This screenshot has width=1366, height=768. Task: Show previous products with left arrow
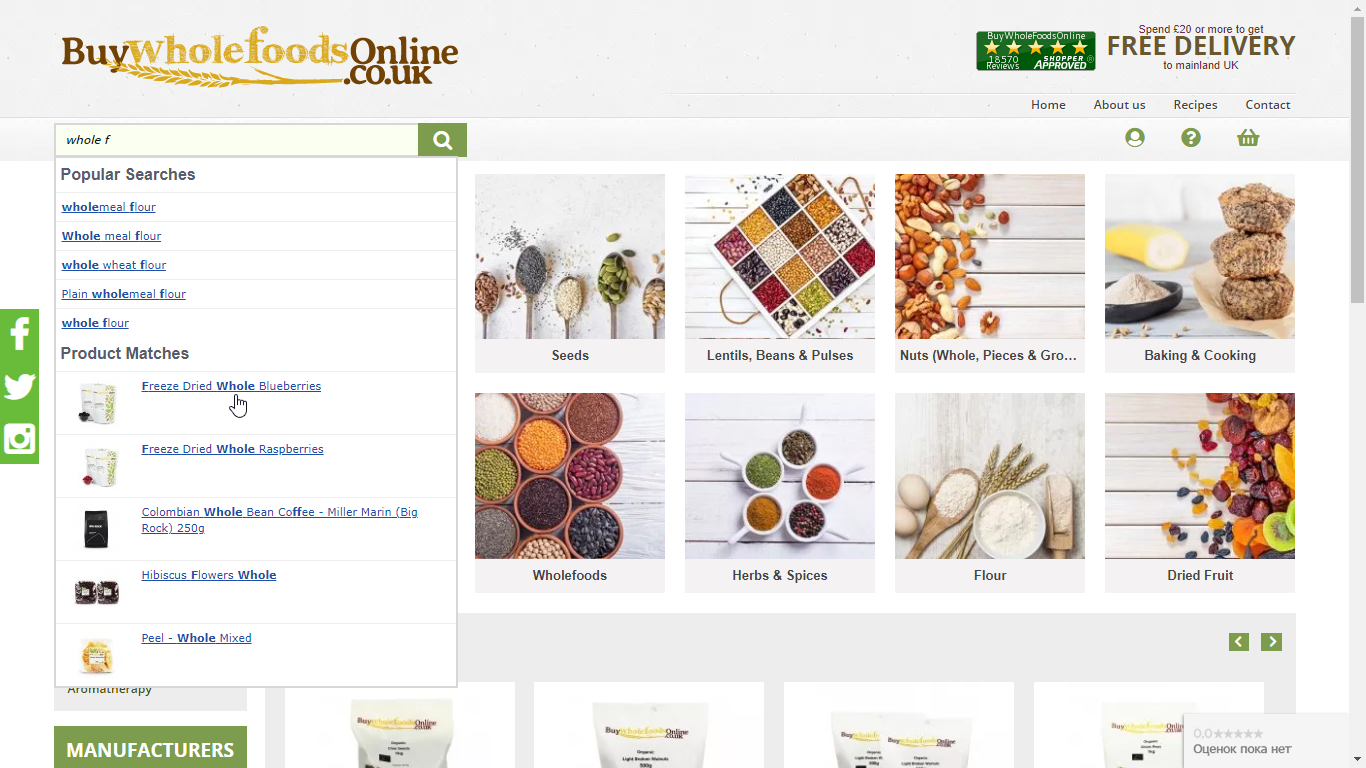[x=1239, y=642]
